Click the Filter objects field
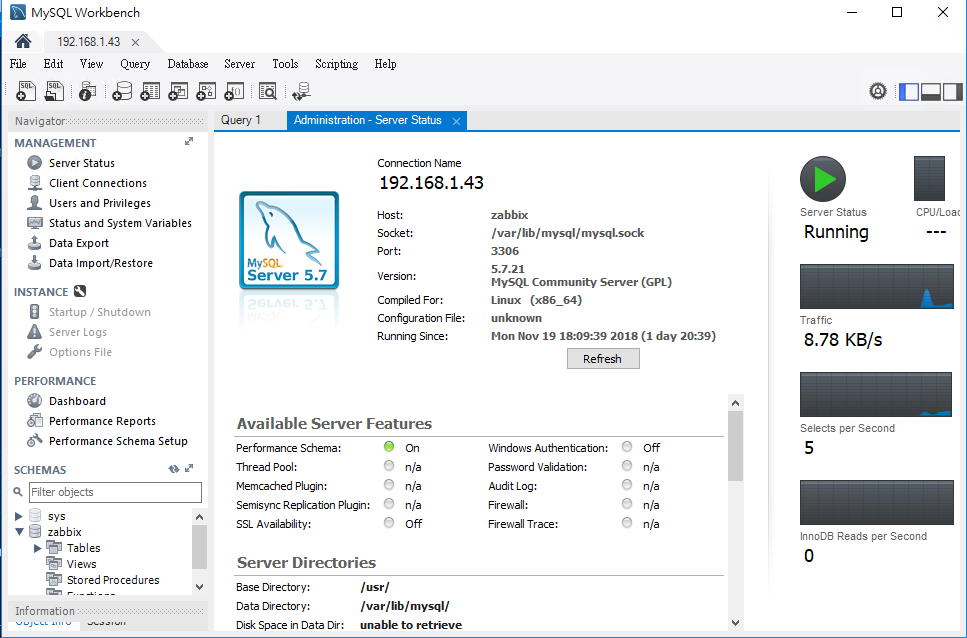The image size is (967, 638). click(x=115, y=492)
